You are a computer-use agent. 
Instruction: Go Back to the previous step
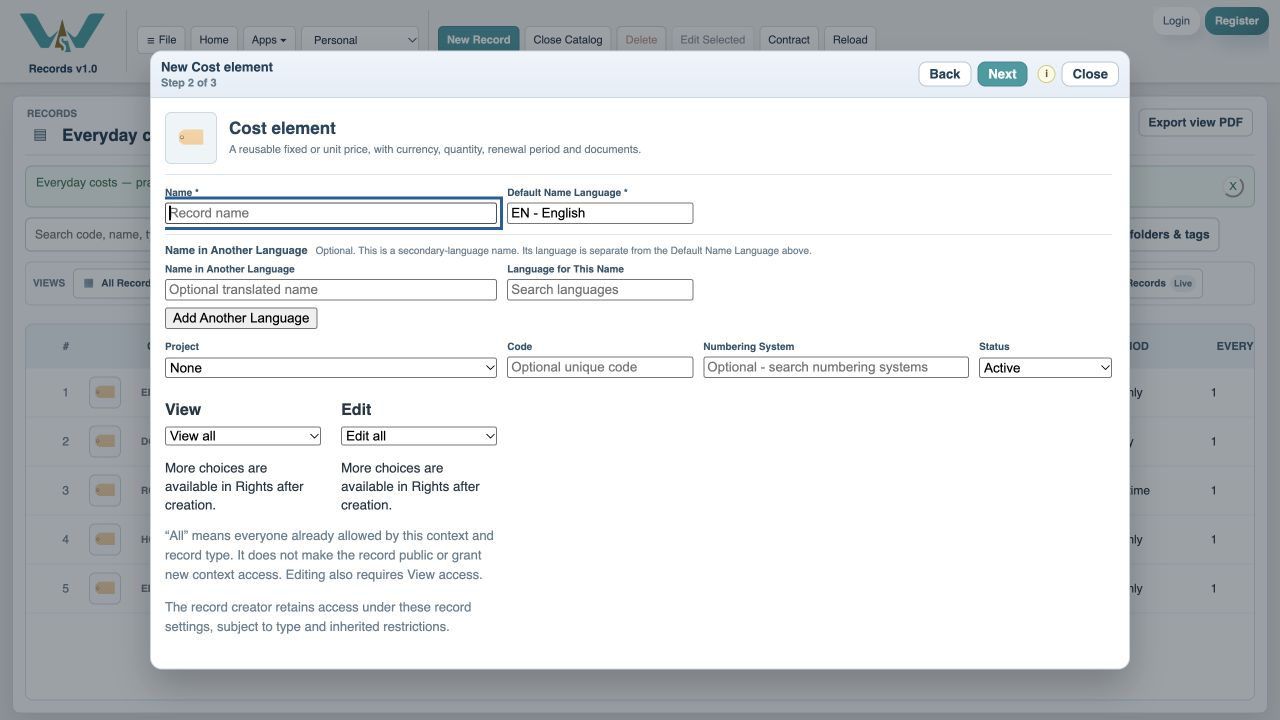pyautogui.click(x=945, y=74)
